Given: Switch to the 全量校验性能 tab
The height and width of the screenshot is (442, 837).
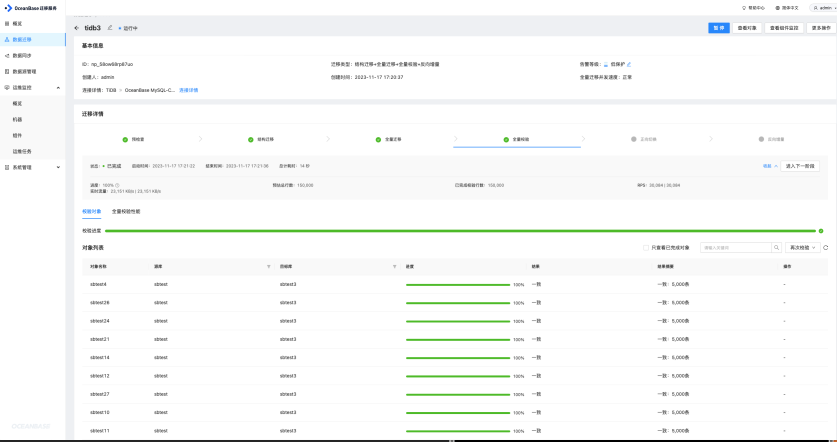Looking at the screenshot, I should [x=126, y=211].
